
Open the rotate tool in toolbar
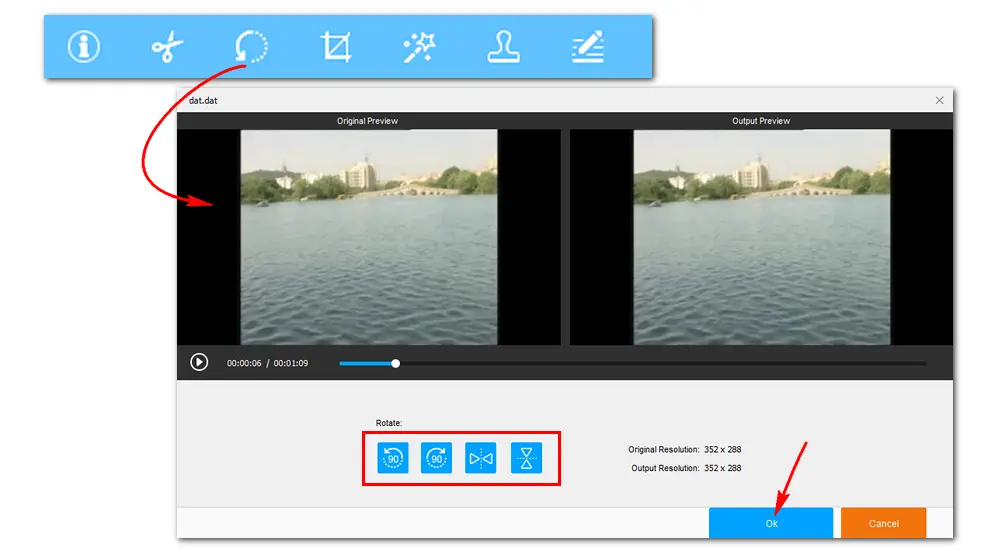(251, 47)
